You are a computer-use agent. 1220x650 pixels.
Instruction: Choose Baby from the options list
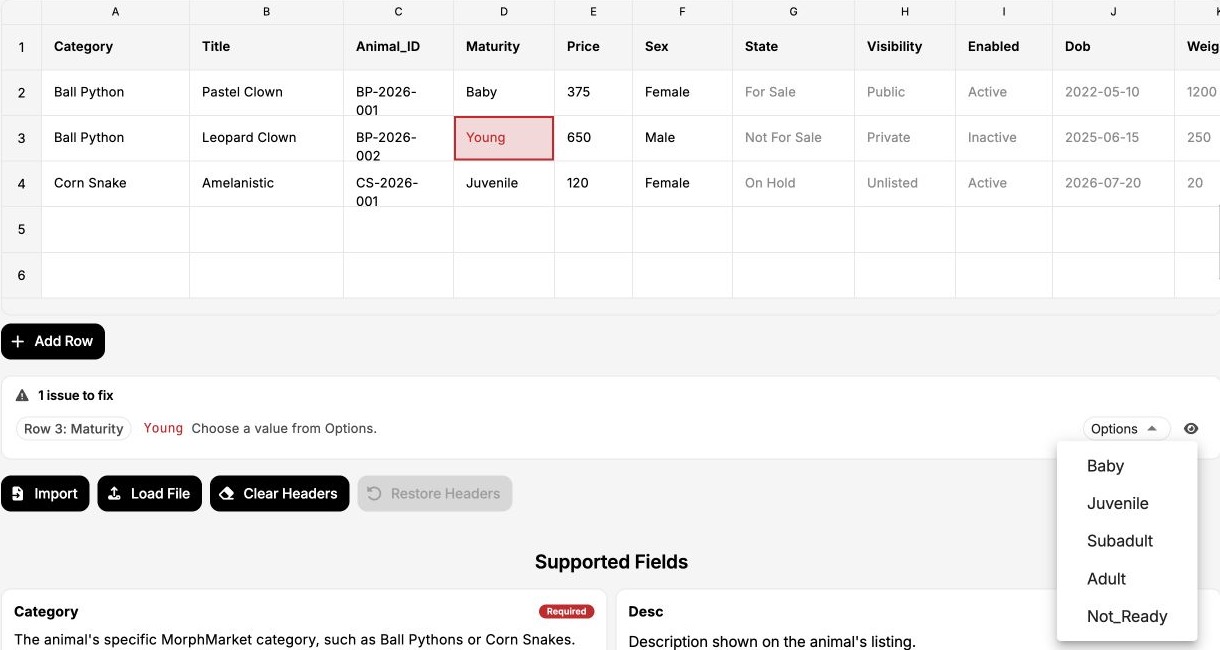point(1127,466)
